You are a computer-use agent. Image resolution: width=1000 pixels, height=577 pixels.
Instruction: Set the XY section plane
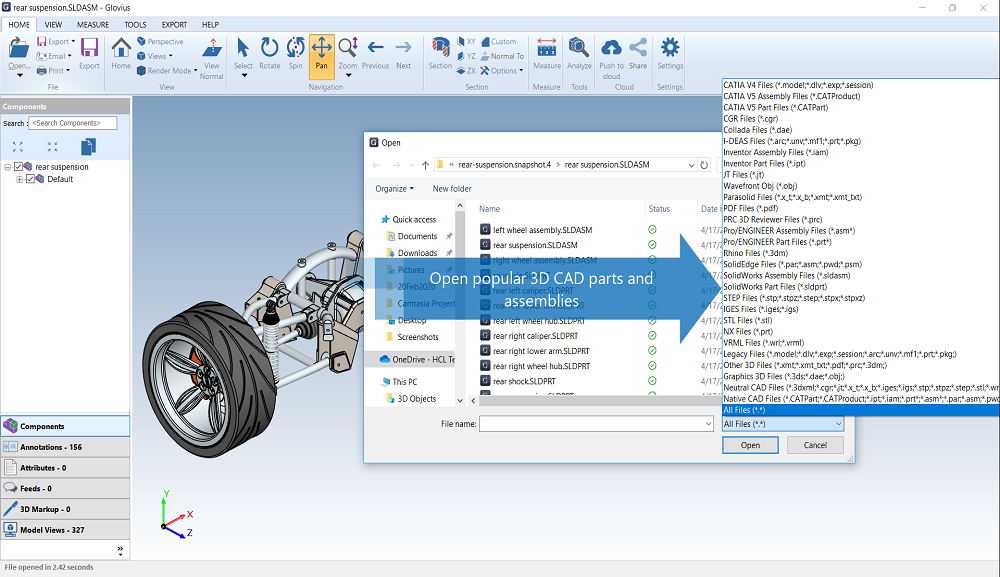(x=466, y=41)
